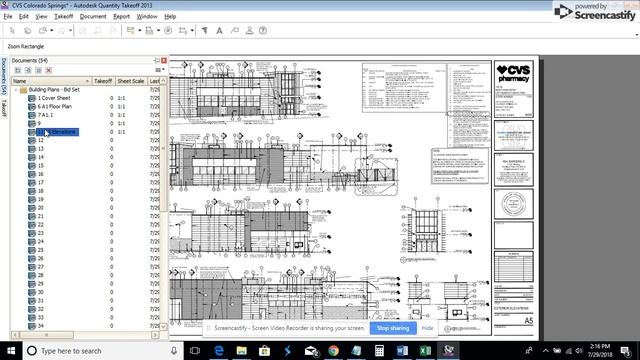Click the linear takeoff tool icon
This screenshot has width=640, height=360.
point(131,31)
